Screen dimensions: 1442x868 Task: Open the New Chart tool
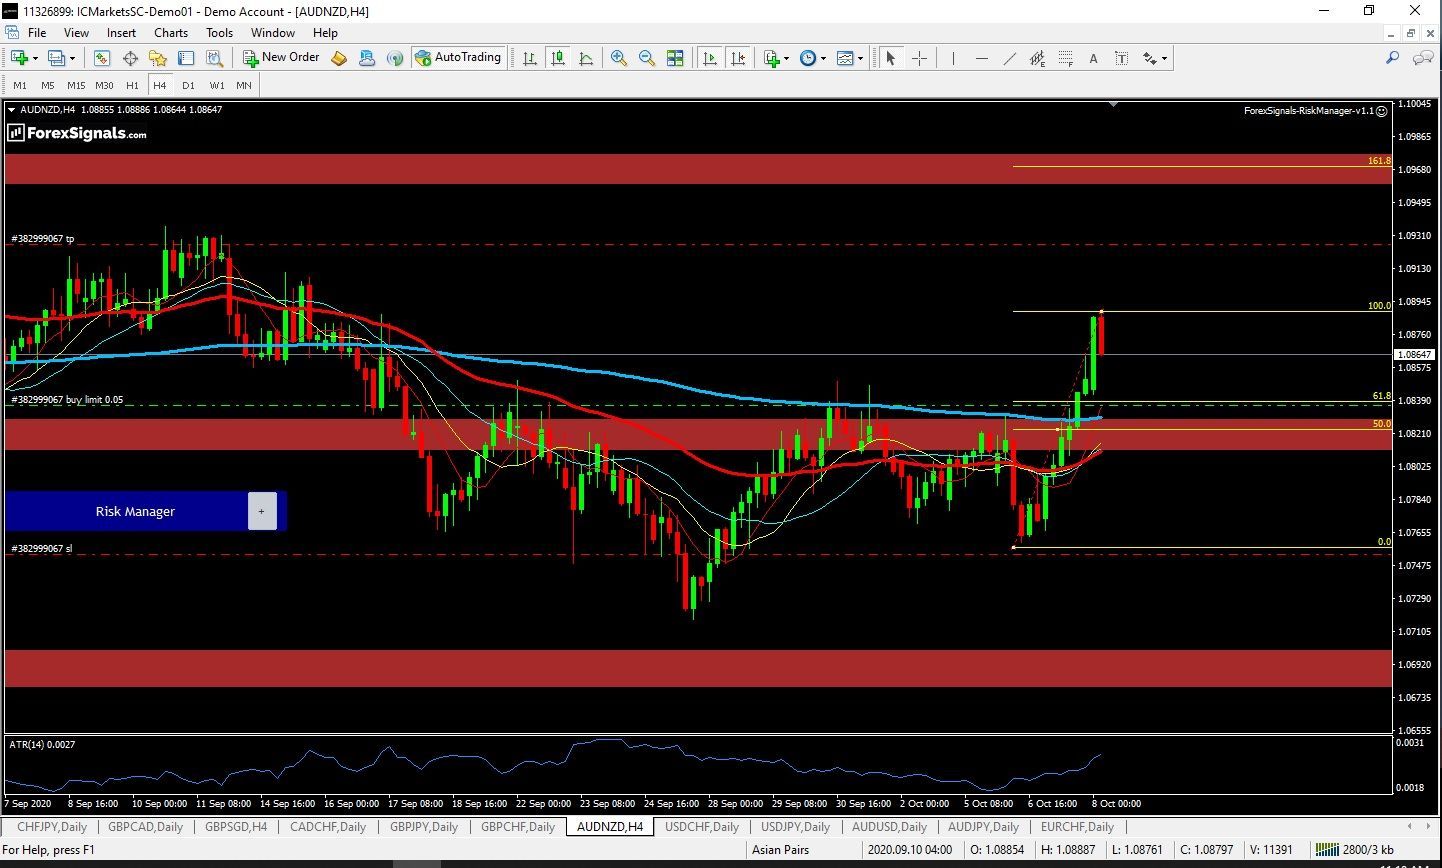tap(19, 58)
